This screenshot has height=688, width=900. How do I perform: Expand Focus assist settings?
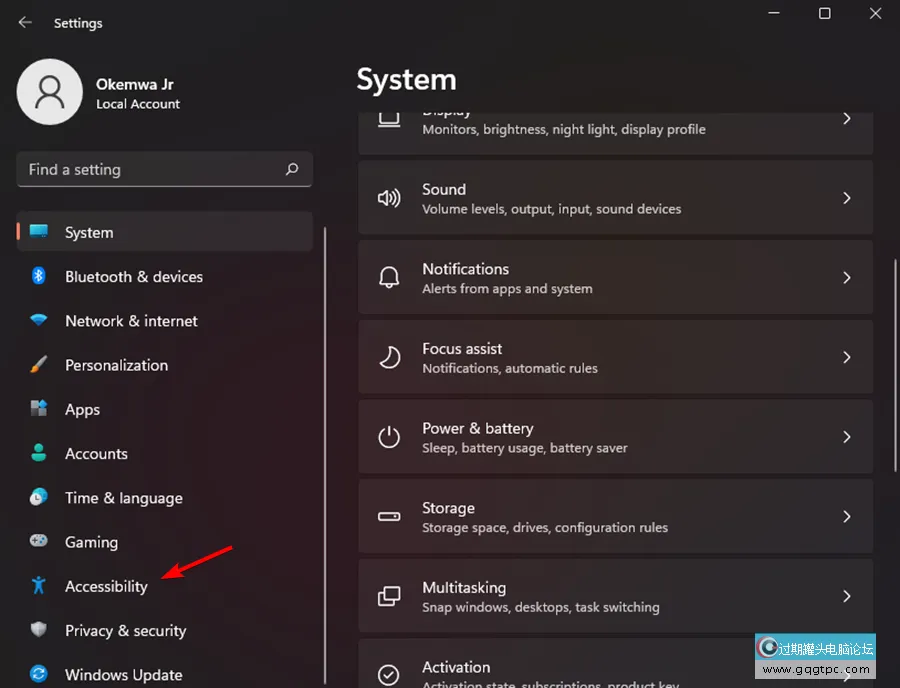tap(845, 357)
